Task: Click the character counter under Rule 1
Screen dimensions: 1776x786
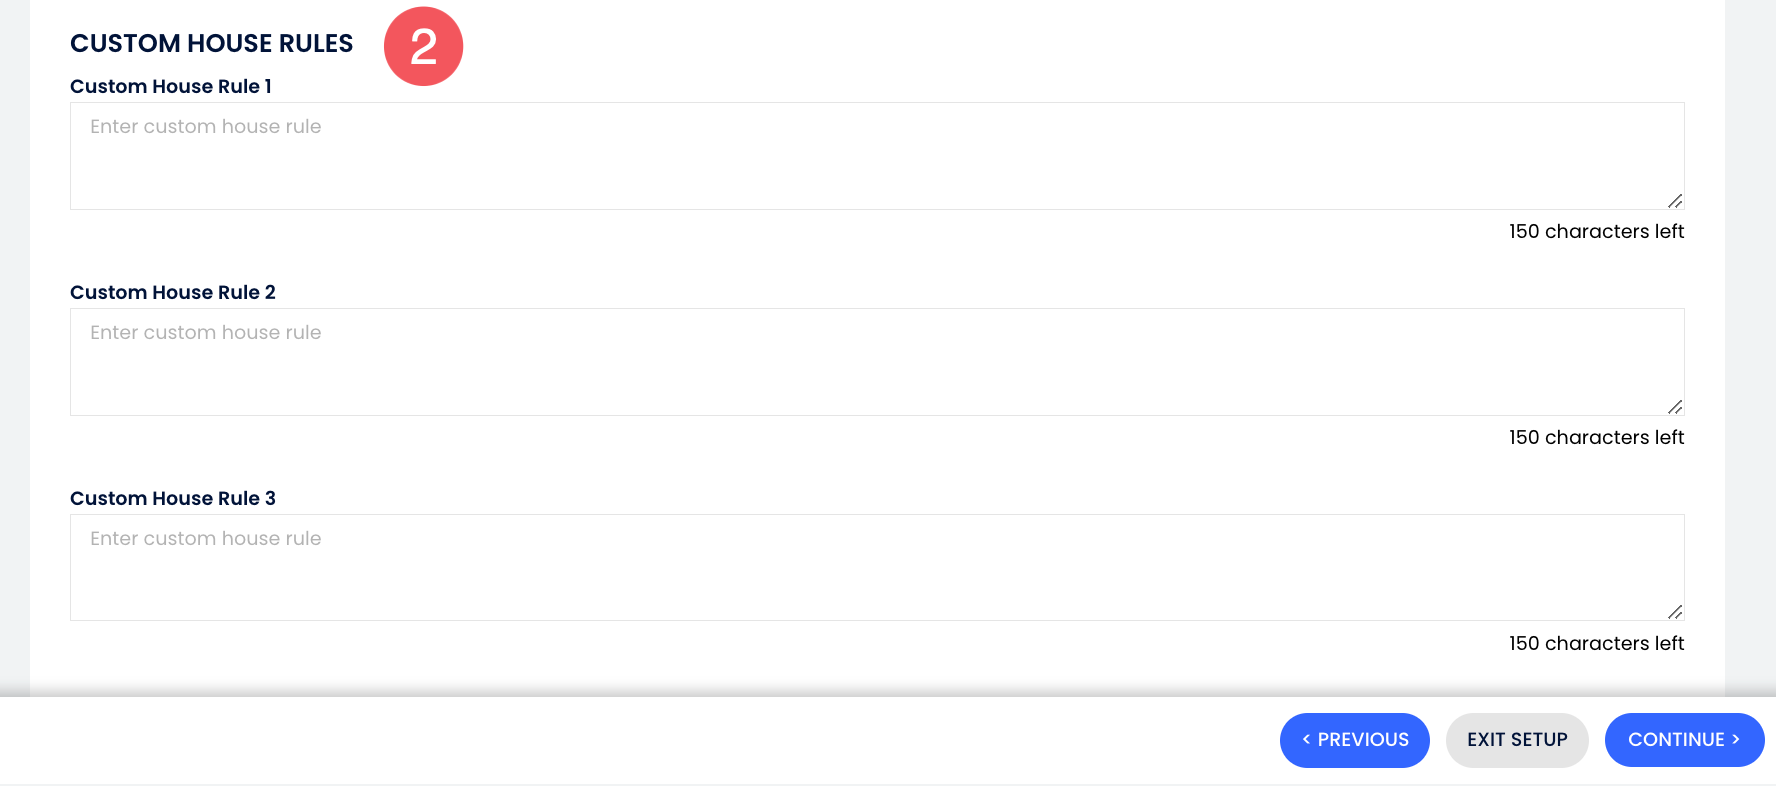Action: coord(1596,231)
